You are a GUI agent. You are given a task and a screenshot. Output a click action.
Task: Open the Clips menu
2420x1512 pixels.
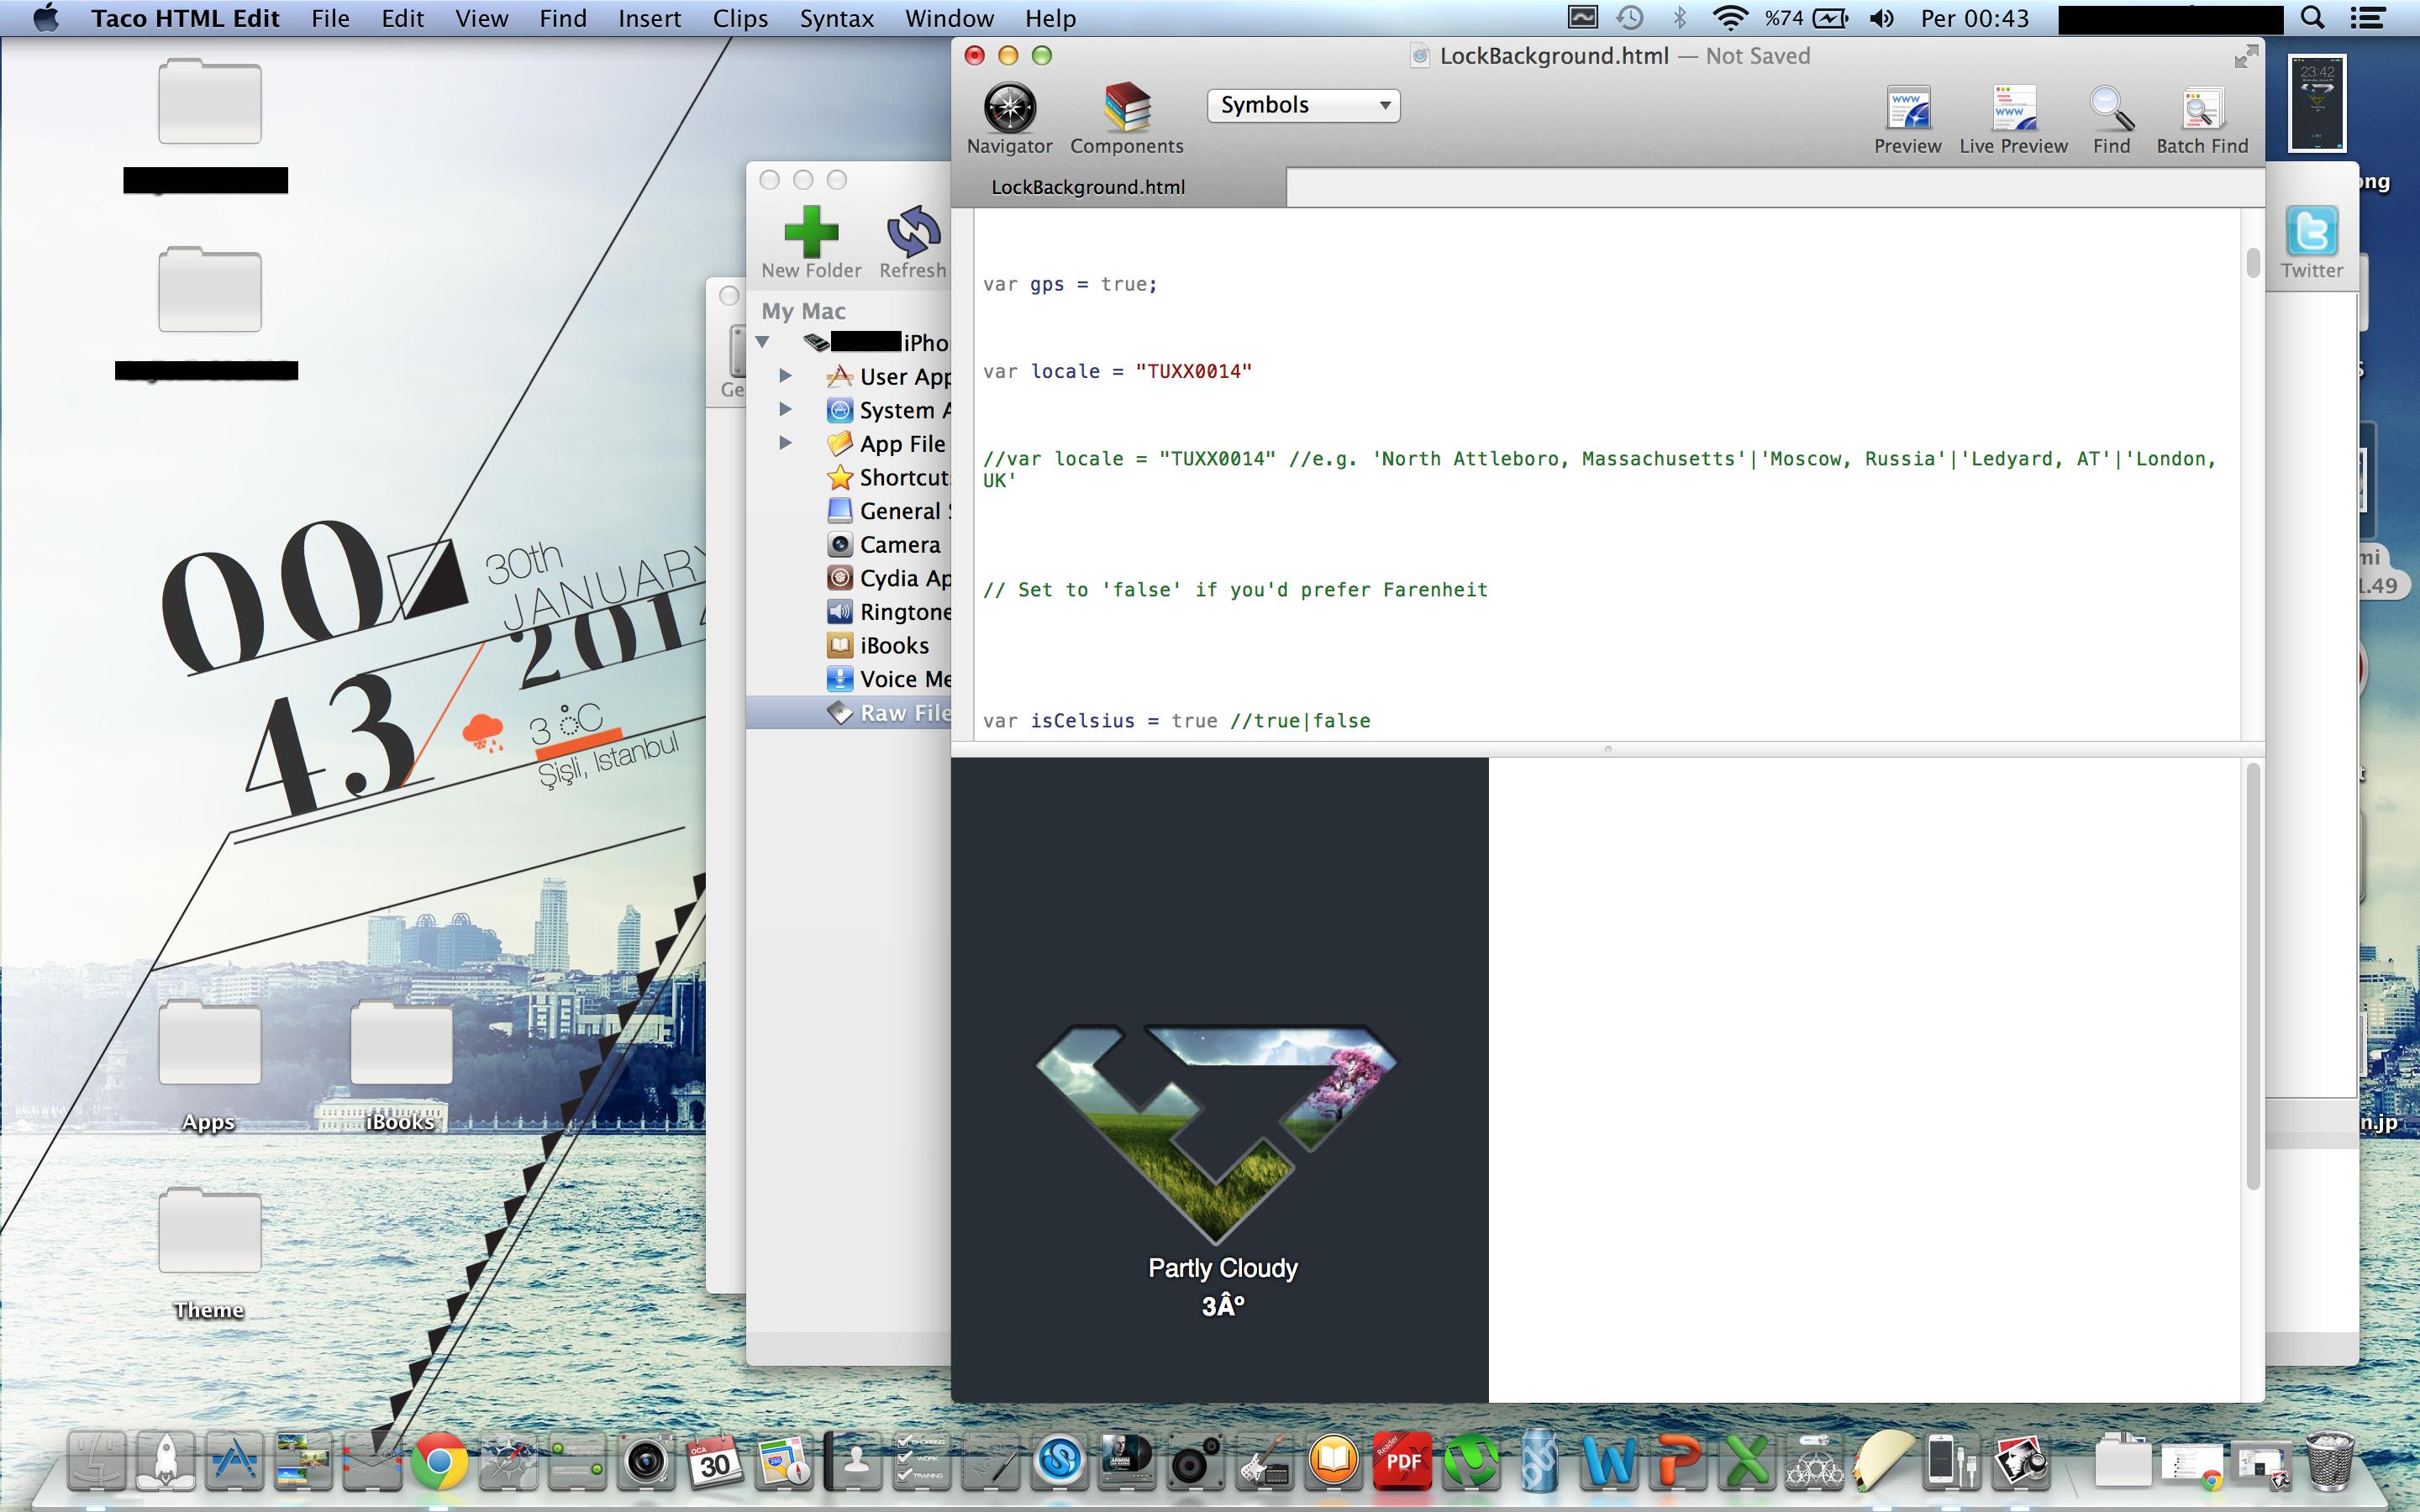coord(740,18)
